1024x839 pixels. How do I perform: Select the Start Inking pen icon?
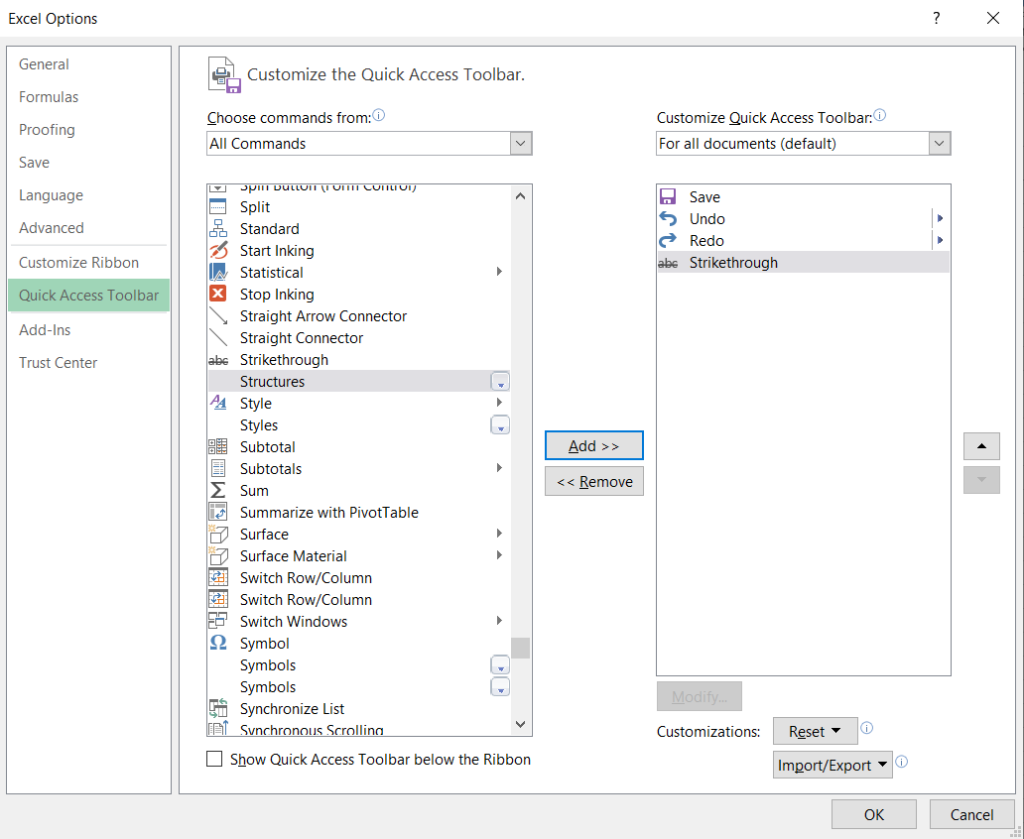pyautogui.click(x=217, y=251)
